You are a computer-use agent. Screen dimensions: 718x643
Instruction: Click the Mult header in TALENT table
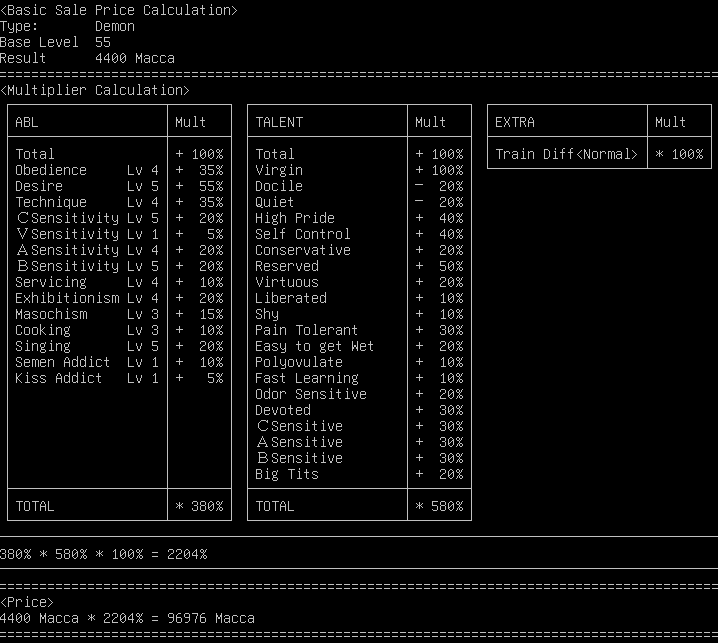(430, 122)
